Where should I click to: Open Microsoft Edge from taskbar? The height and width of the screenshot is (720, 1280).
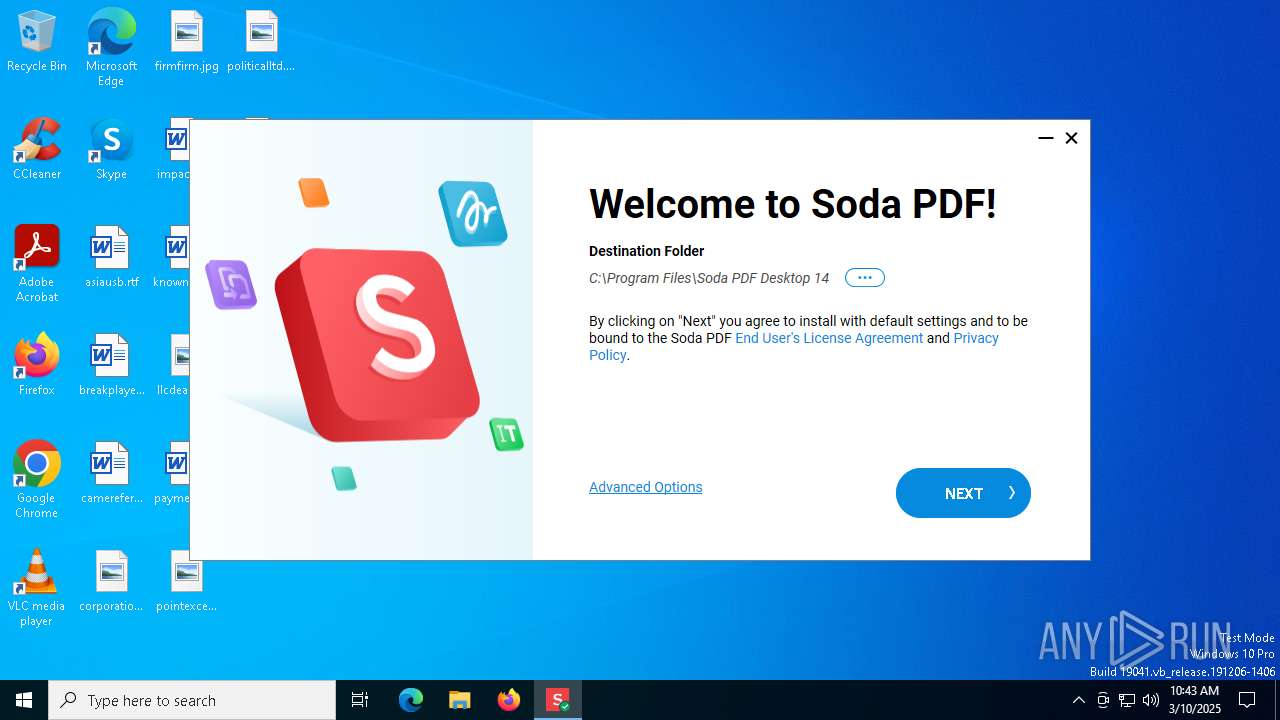click(411, 700)
